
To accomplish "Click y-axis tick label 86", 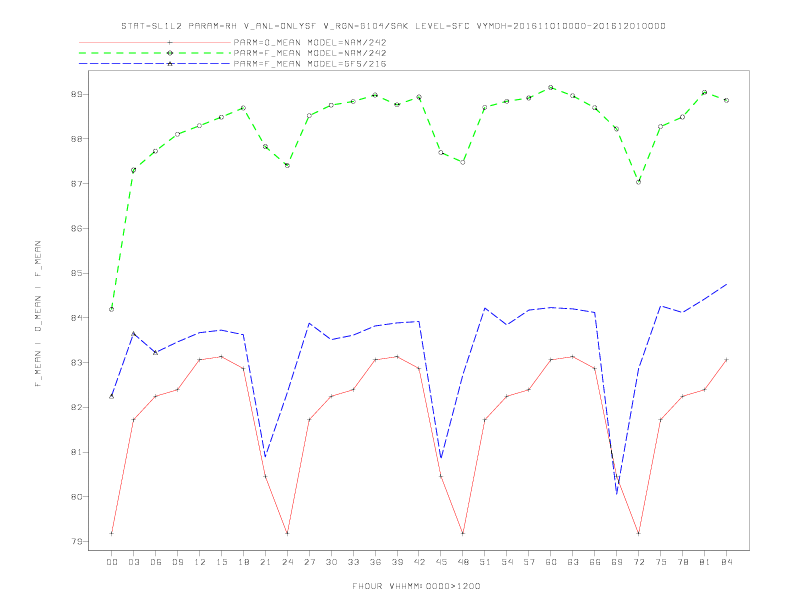I will [x=78, y=229].
